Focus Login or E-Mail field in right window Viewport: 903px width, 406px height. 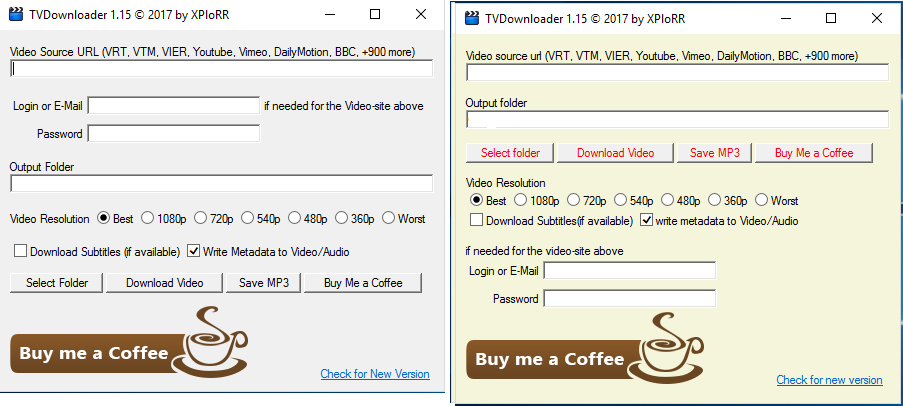point(629,270)
